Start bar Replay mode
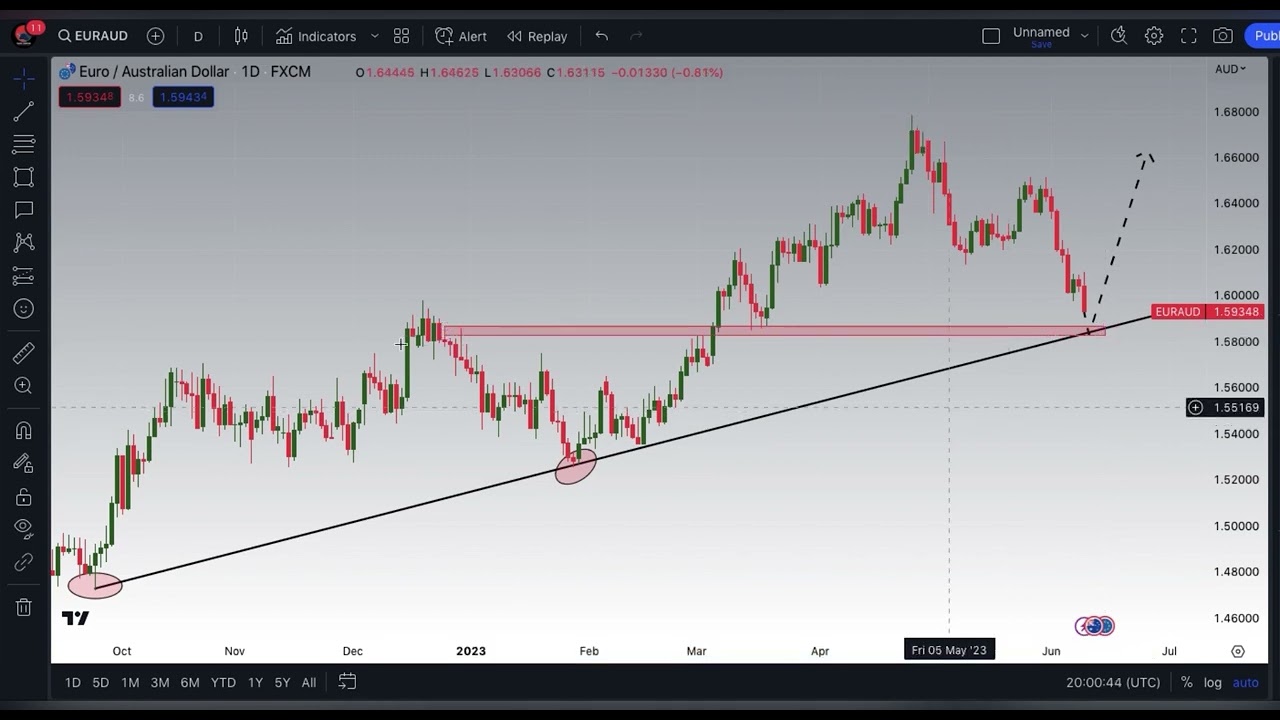Image resolution: width=1280 pixels, height=720 pixels. point(537,36)
